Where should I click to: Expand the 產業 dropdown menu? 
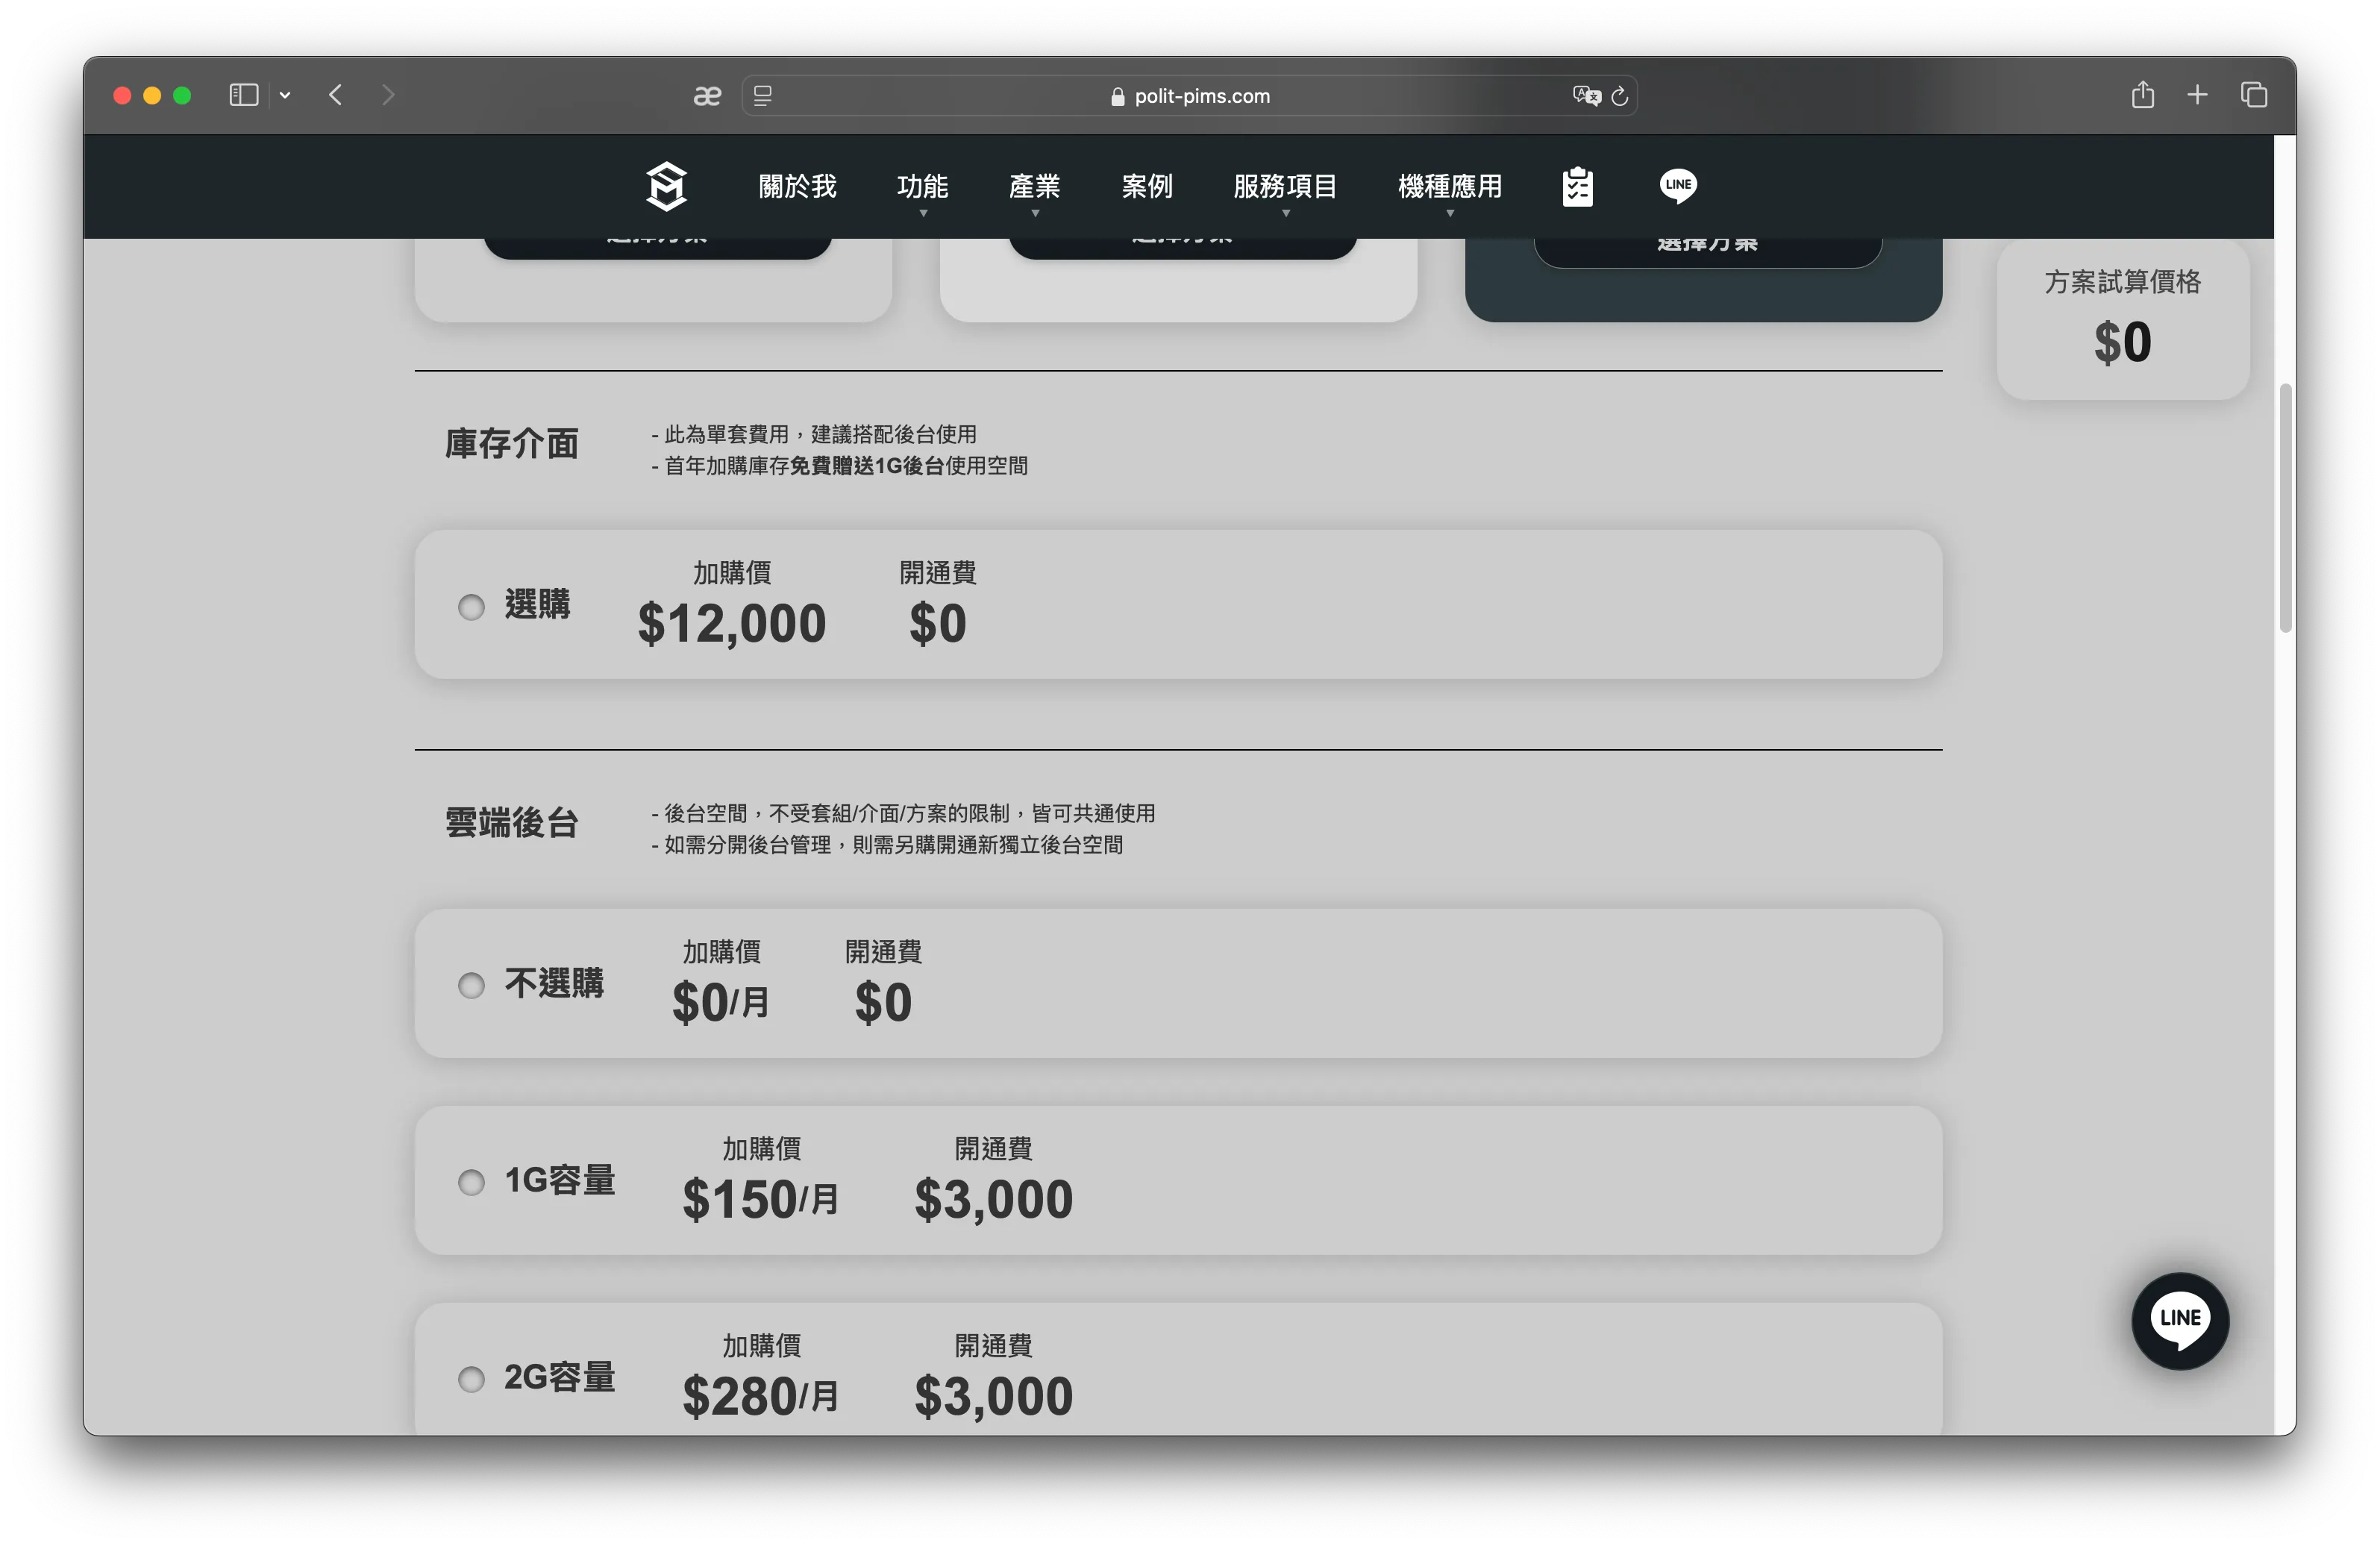(1034, 187)
